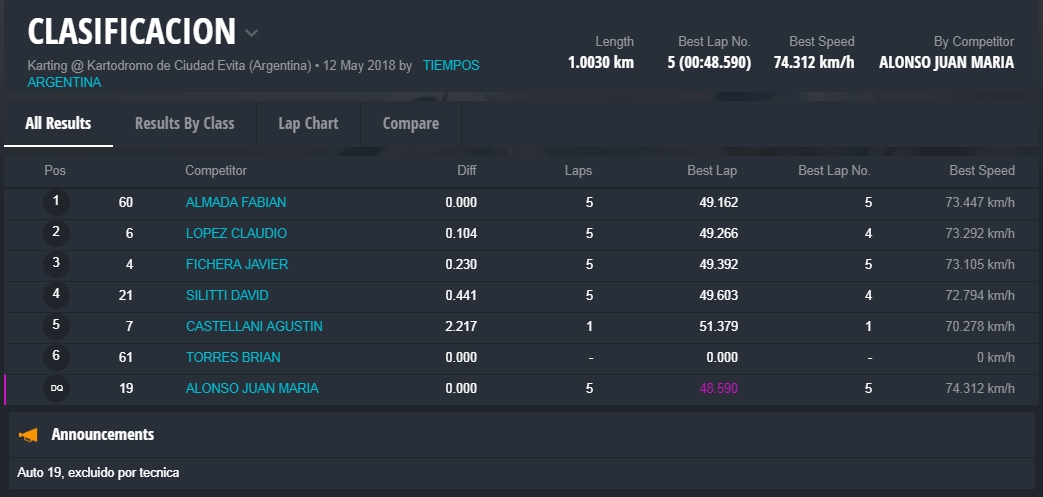Click the Best Lap column header
The image size is (1043, 497).
tap(712, 171)
